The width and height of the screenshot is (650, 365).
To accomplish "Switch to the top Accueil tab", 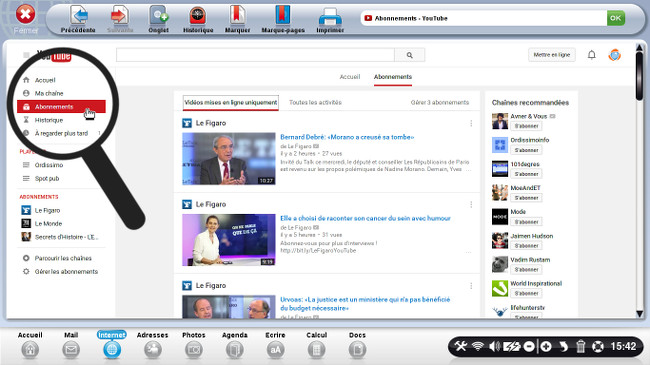I will 350,77.
